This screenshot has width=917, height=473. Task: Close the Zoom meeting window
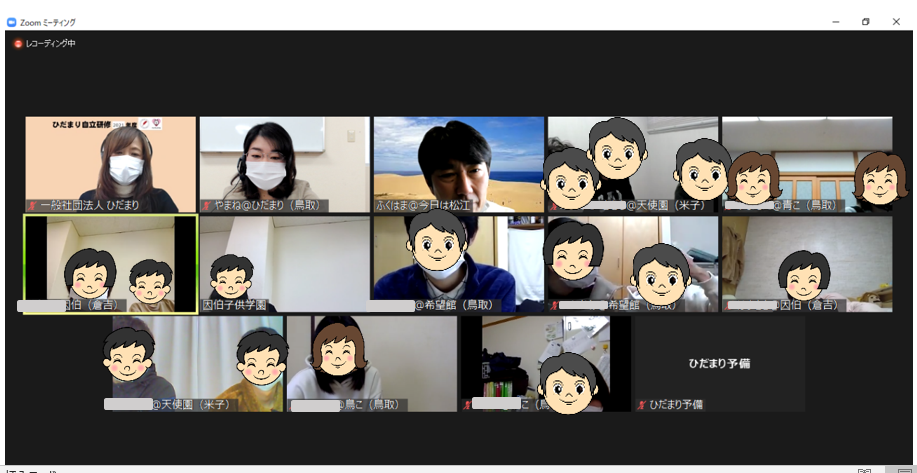(896, 22)
